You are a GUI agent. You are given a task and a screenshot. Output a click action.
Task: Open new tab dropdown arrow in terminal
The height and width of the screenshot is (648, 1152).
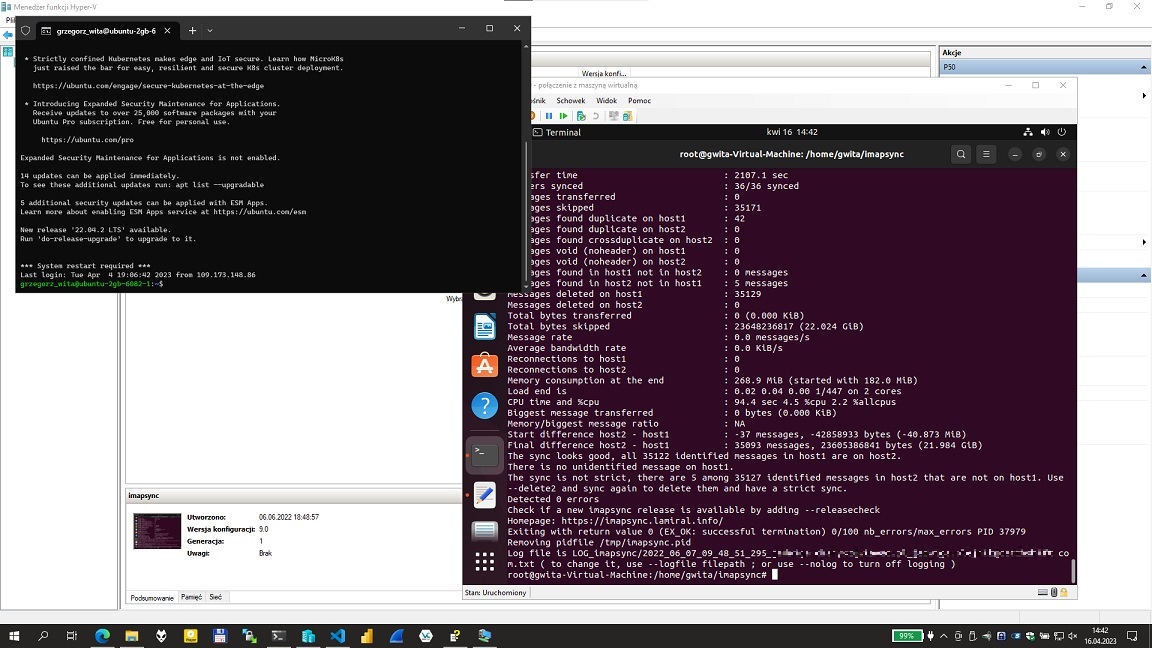coord(210,31)
